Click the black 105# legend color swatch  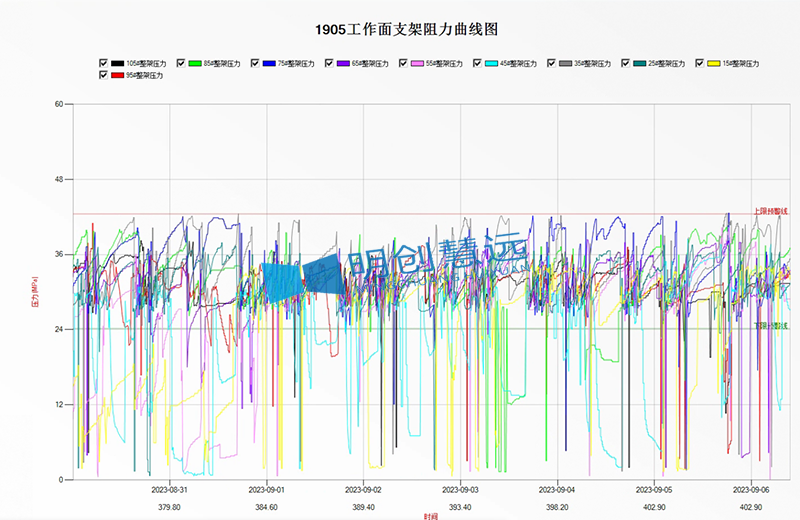click(x=118, y=63)
